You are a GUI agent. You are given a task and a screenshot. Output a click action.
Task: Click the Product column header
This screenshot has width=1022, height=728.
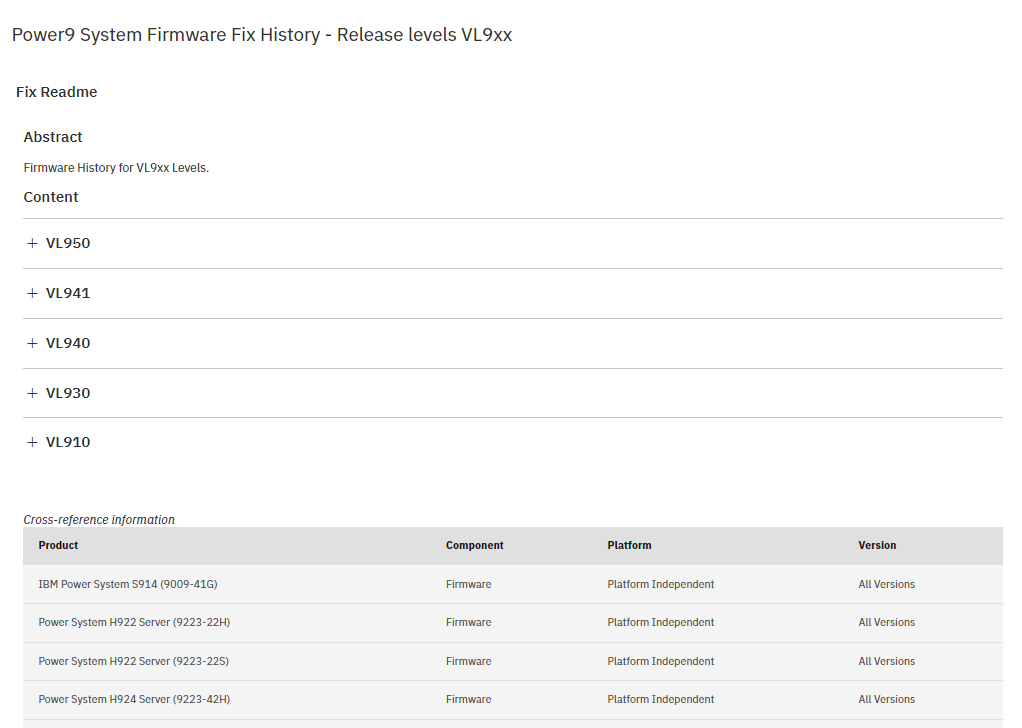[x=58, y=546]
